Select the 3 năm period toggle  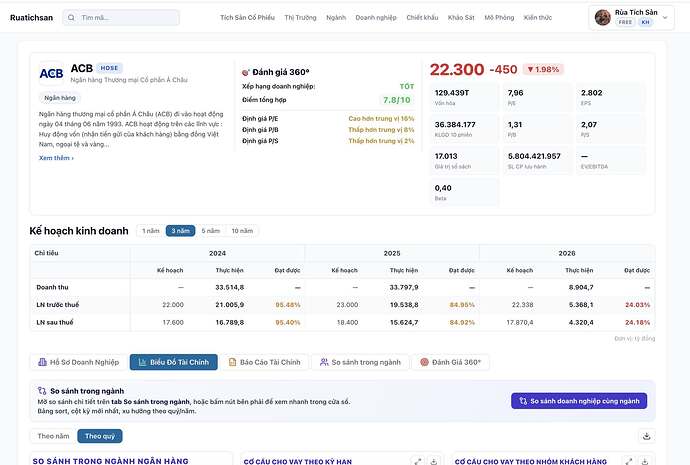coord(180,231)
